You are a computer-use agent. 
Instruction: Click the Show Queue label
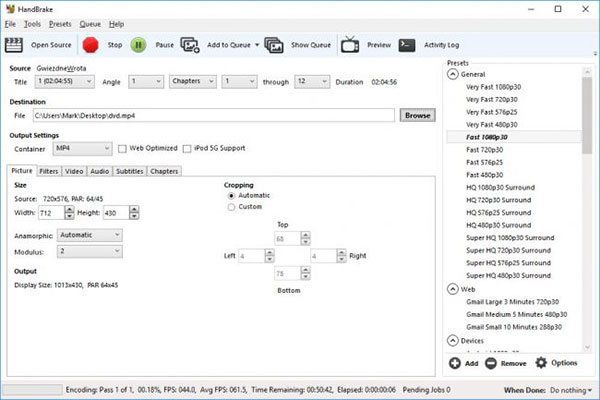point(311,45)
